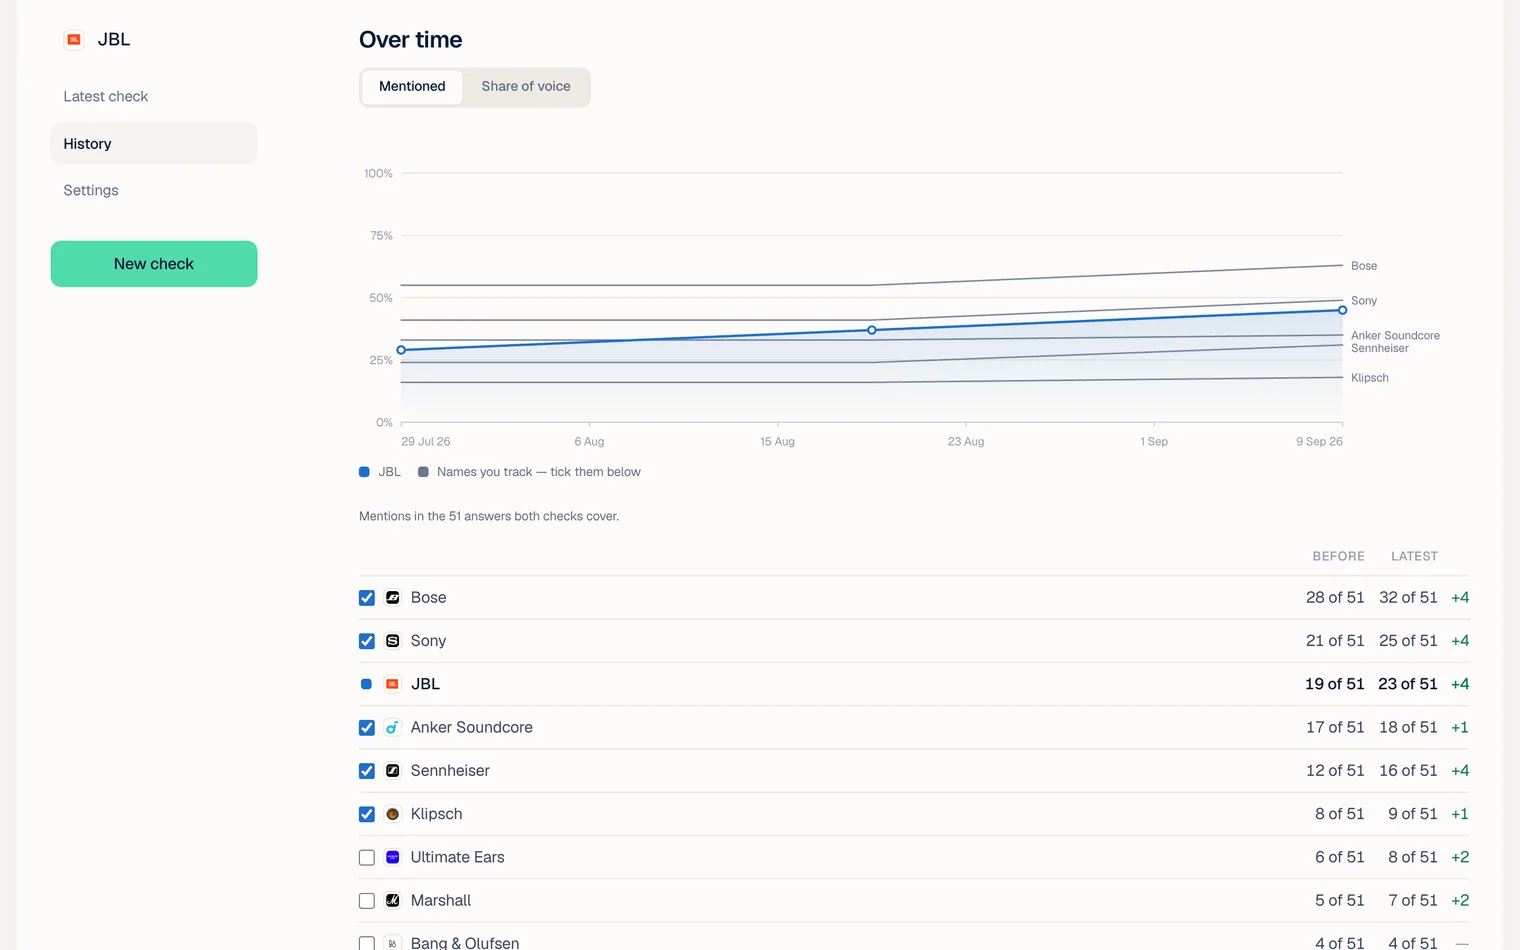The width and height of the screenshot is (1520, 950).
Task: Open Settings in the sidebar
Action: [154, 191]
